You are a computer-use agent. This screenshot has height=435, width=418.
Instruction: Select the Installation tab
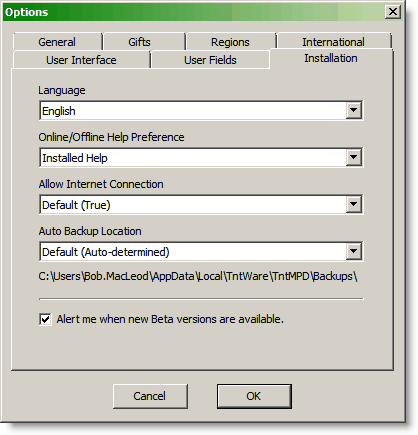(331, 59)
